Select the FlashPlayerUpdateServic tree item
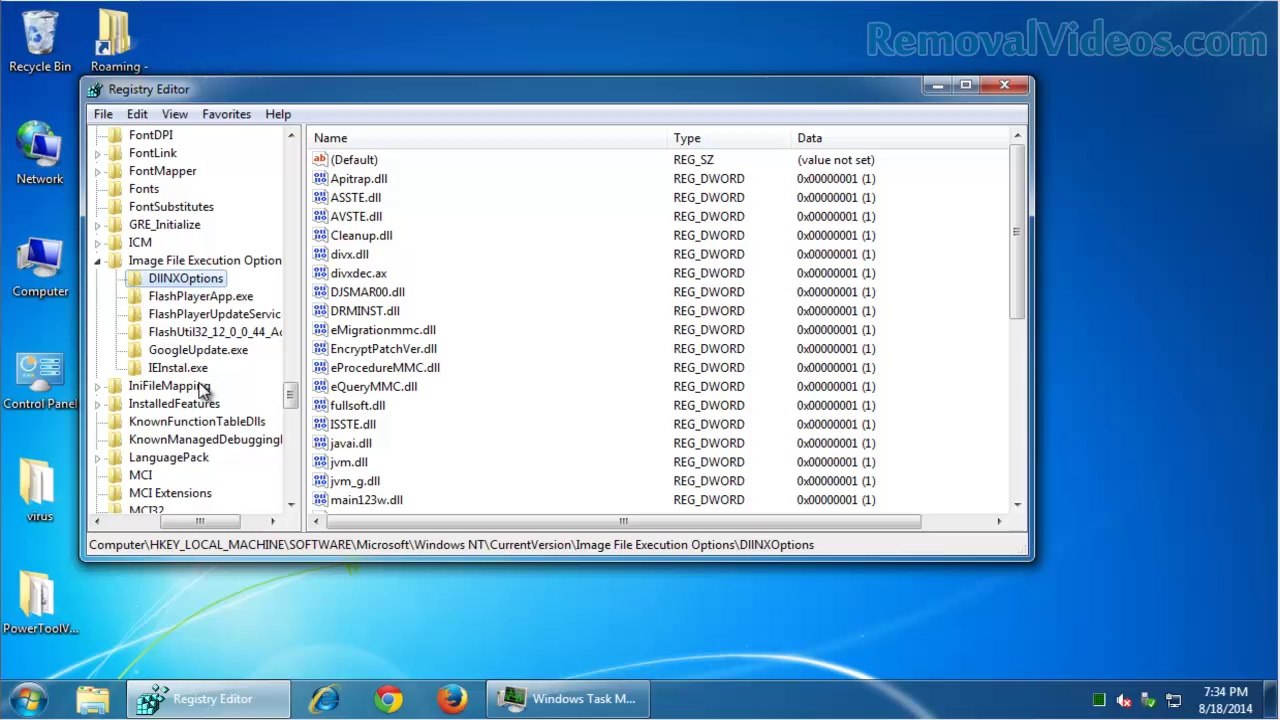 pos(214,315)
